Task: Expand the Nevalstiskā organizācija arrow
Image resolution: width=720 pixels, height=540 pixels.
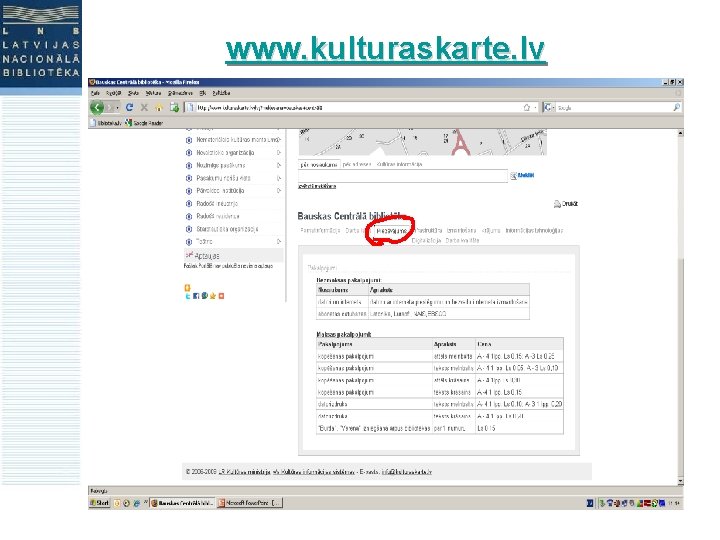Action: tap(279, 152)
